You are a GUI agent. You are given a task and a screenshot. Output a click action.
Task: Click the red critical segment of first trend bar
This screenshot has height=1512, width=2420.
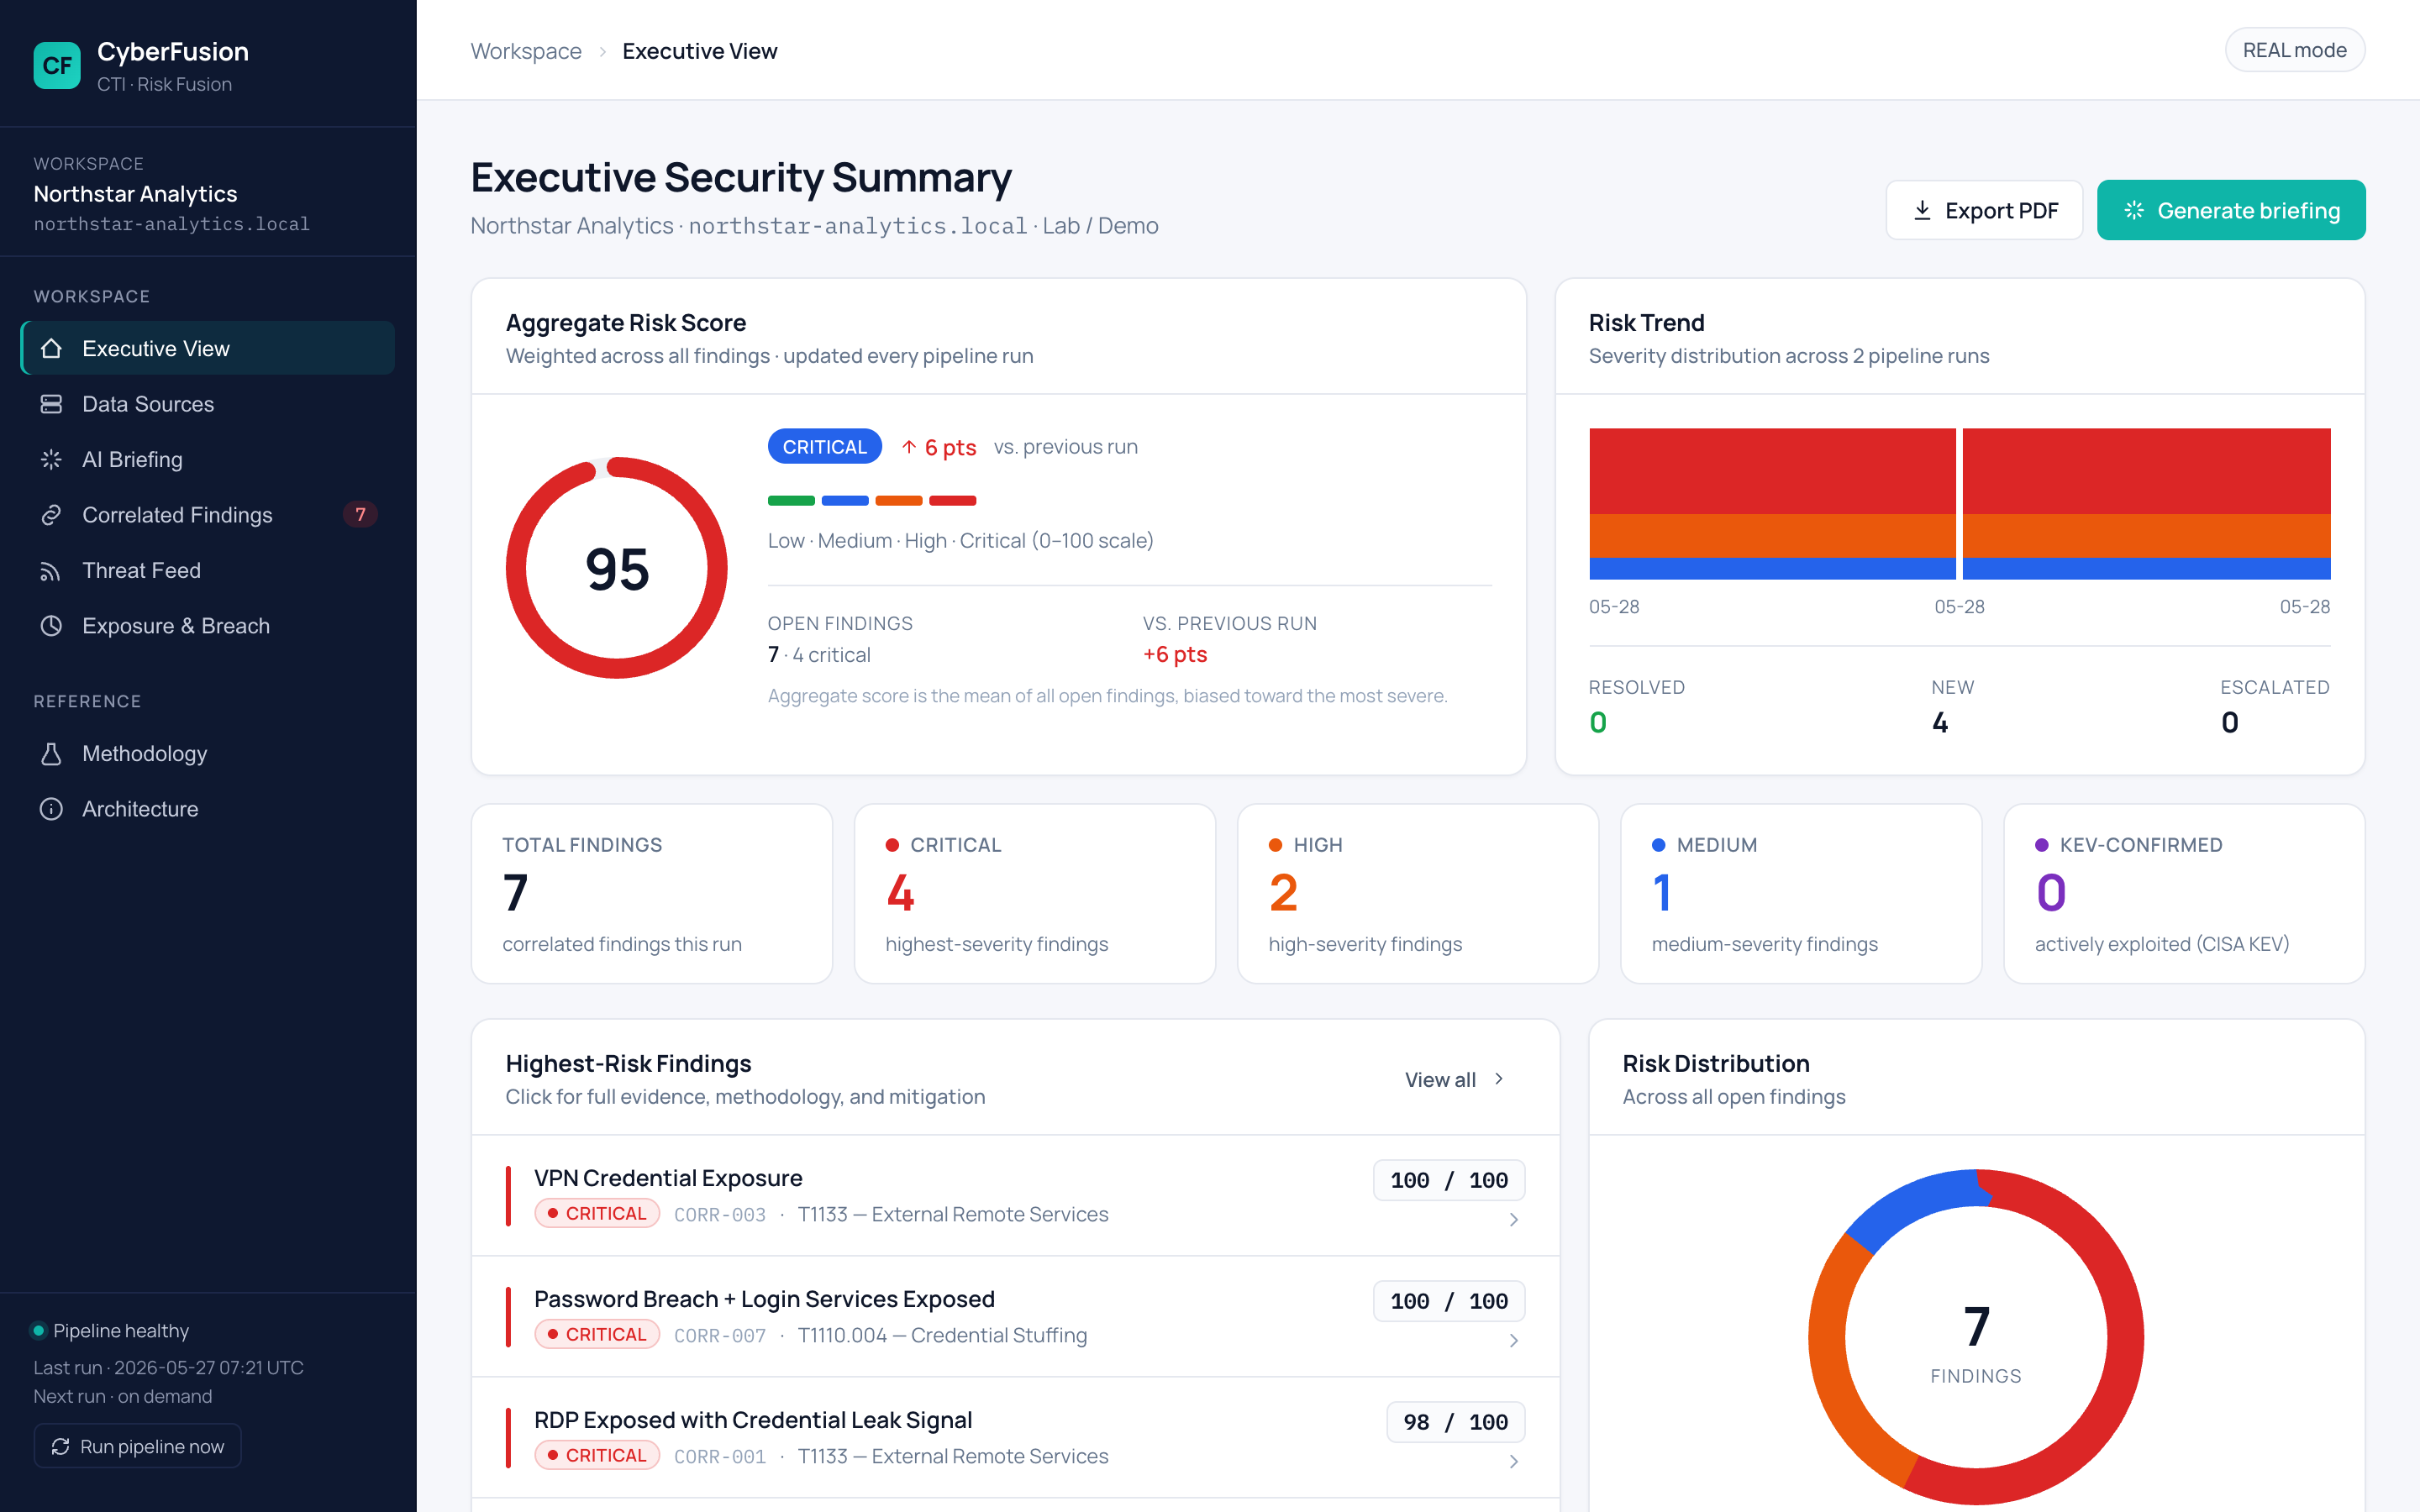1772,471
